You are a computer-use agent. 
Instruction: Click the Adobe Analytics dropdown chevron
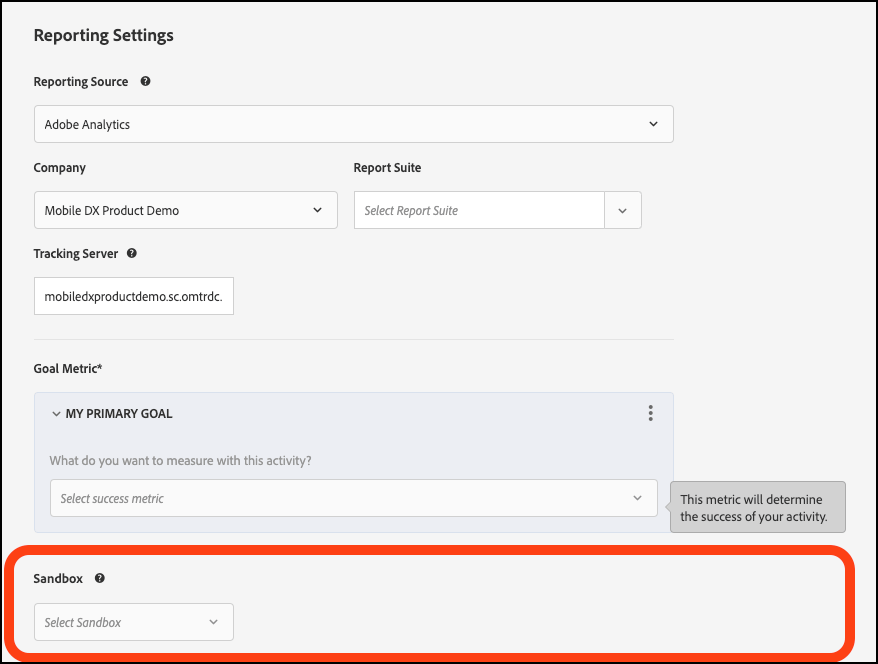coord(653,123)
